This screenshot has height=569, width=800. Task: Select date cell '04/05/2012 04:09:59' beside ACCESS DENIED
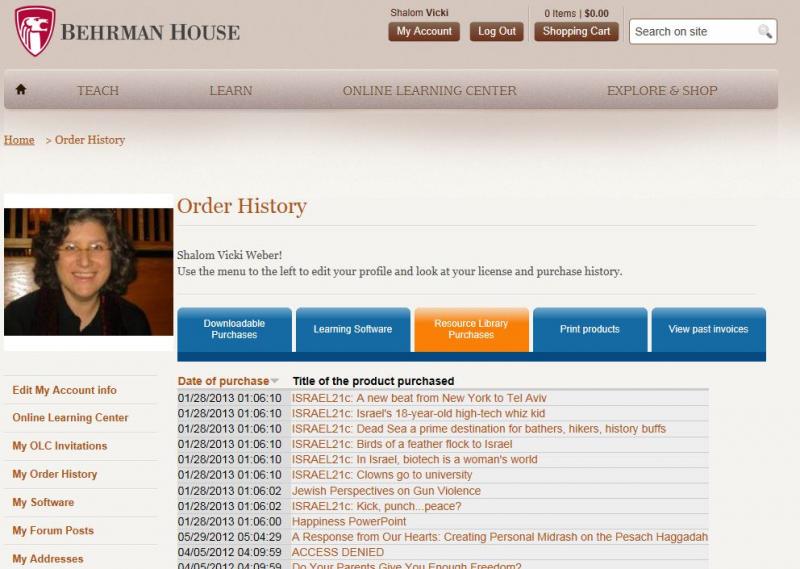click(230, 552)
